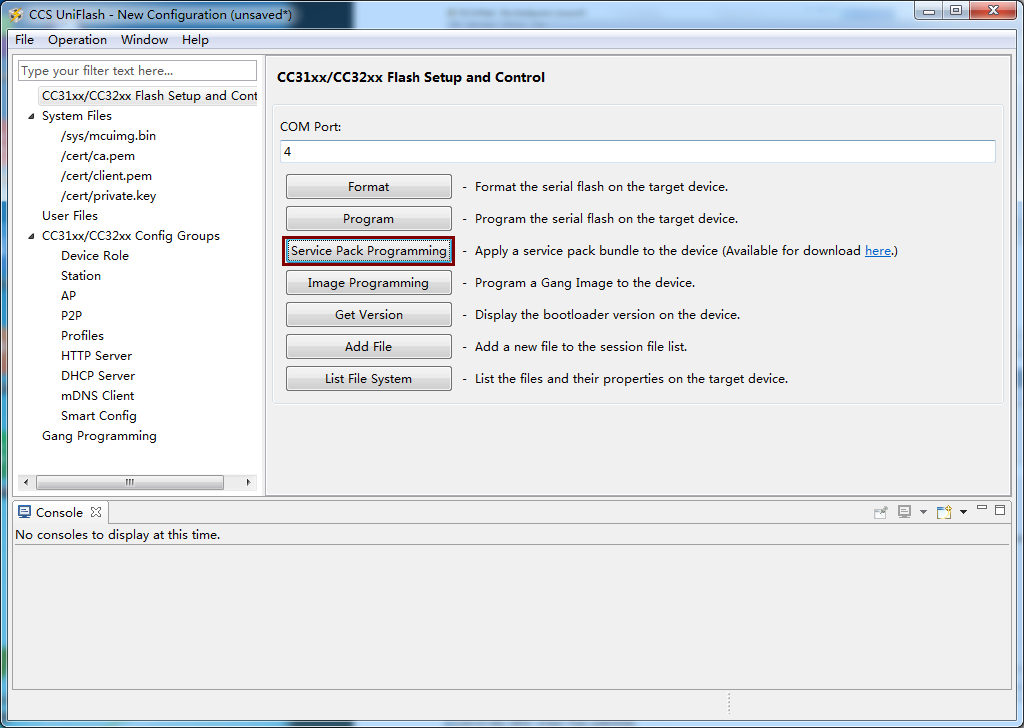Select the System Files tree item
Screen dimensions: 1024x728
76,116
